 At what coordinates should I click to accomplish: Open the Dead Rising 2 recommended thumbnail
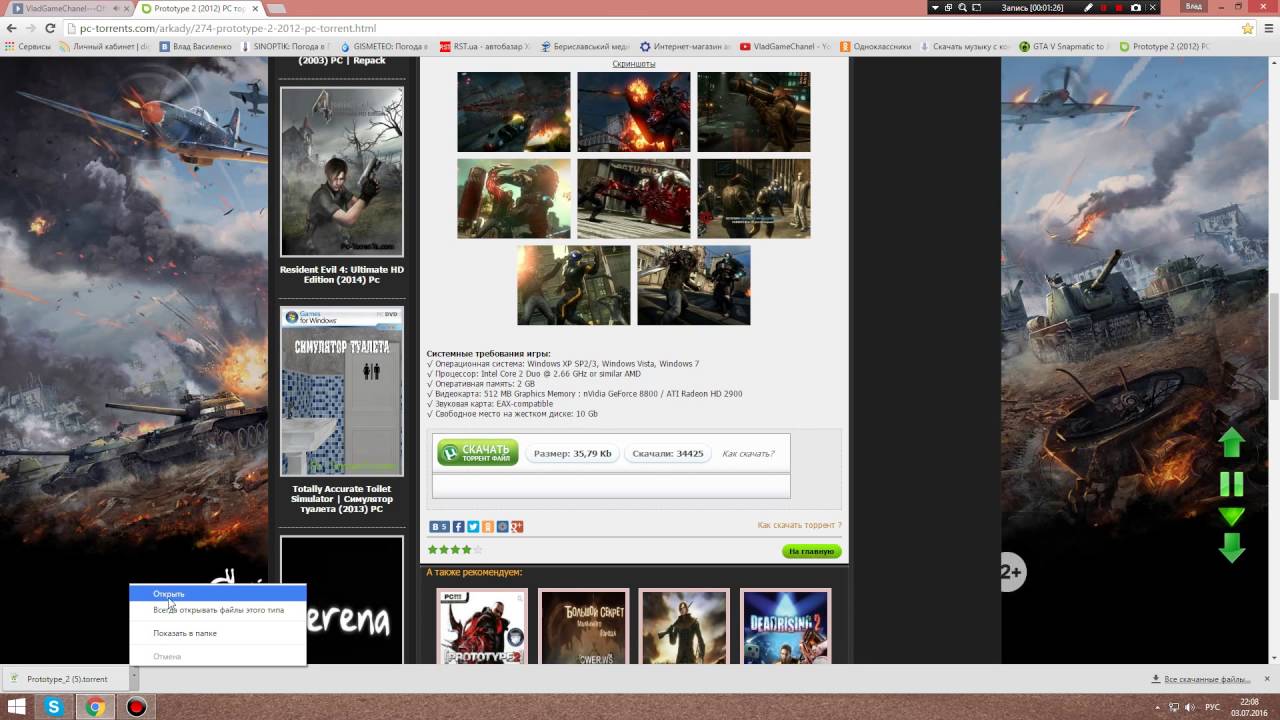coord(786,628)
